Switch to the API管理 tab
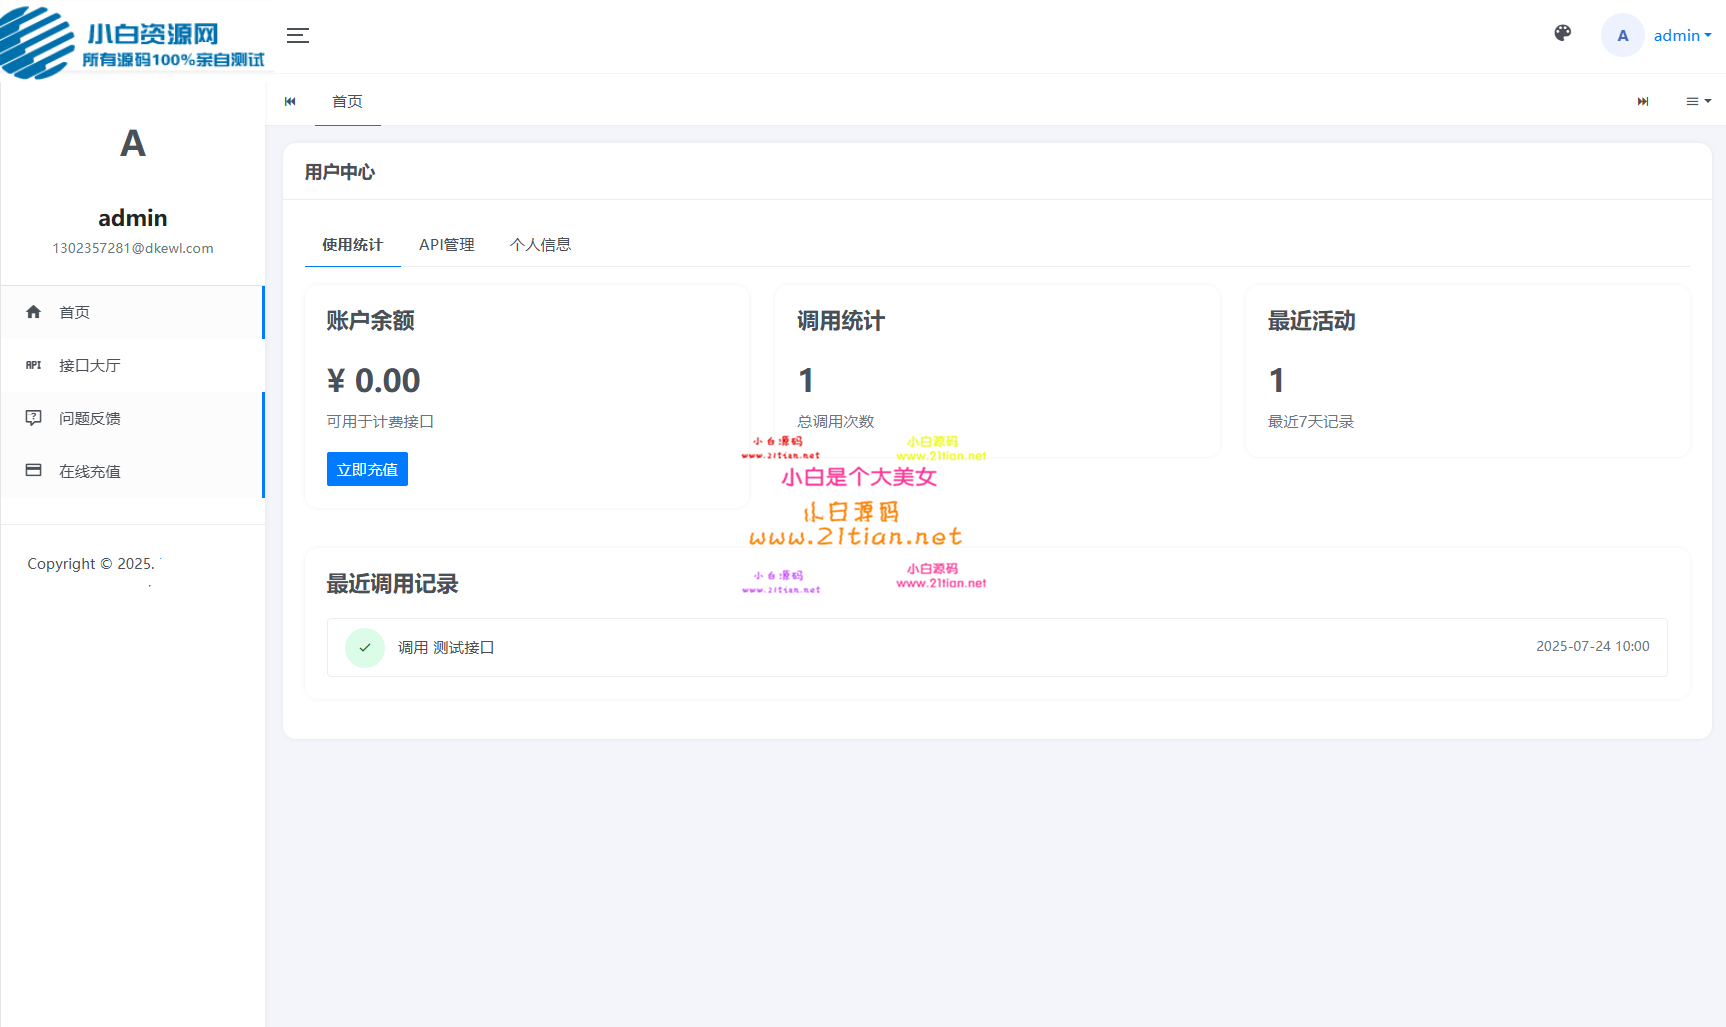This screenshot has height=1027, width=1726. tap(447, 244)
